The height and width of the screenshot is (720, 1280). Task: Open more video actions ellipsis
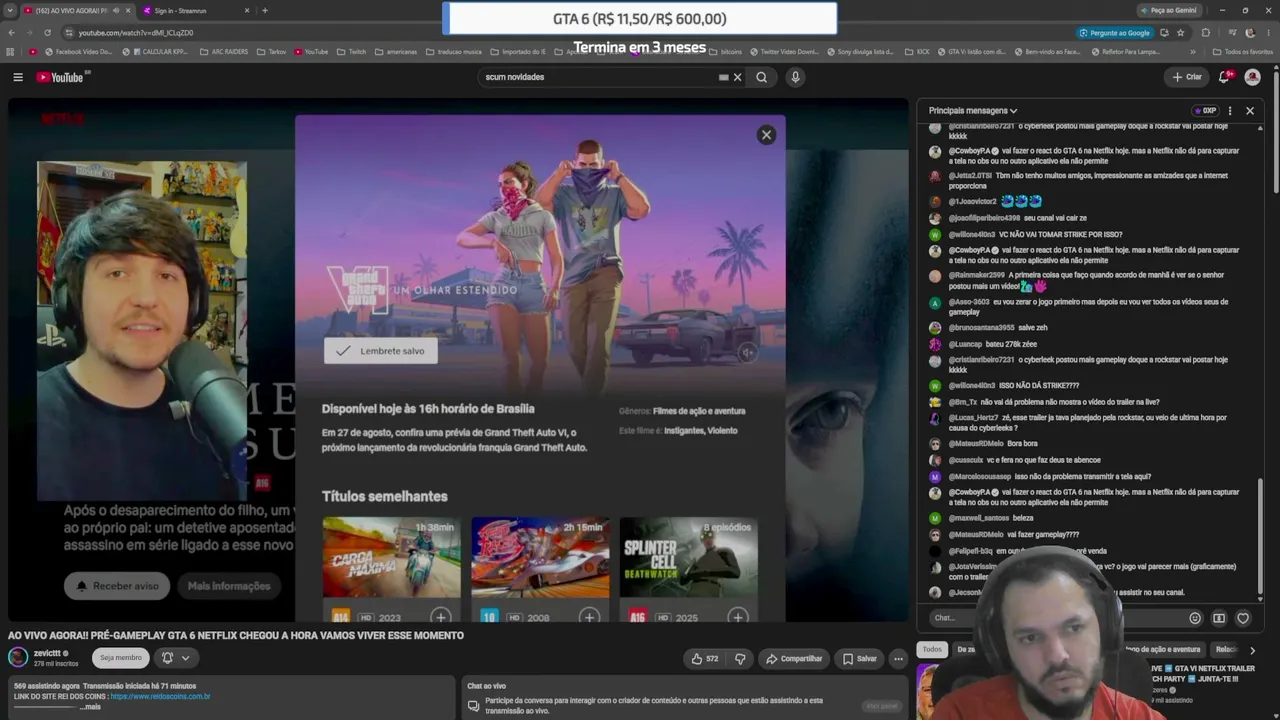click(898, 658)
